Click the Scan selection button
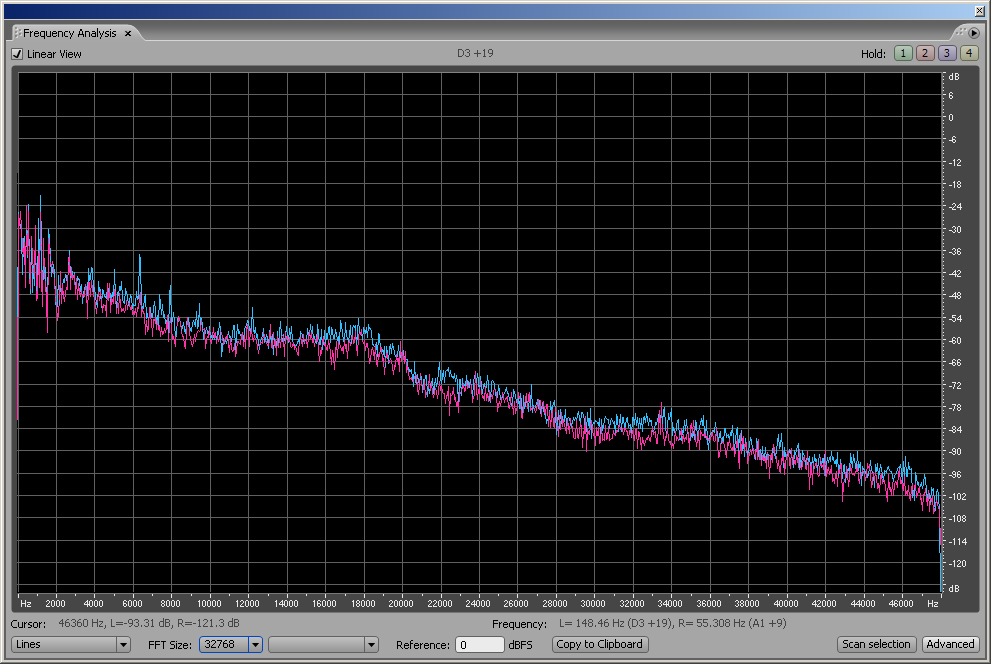This screenshot has height=664, width=991. [876, 645]
